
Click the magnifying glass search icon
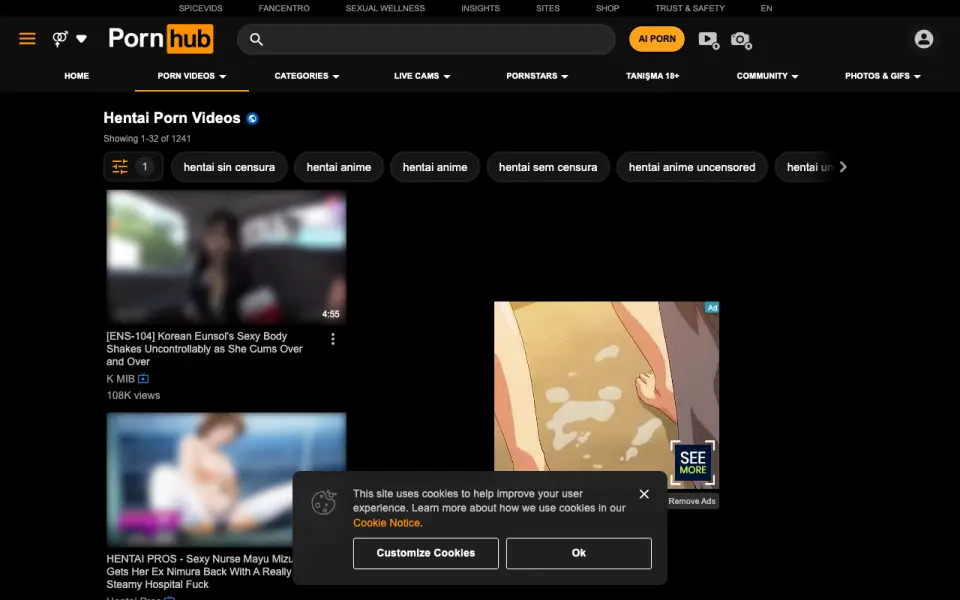tap(256, 39)
